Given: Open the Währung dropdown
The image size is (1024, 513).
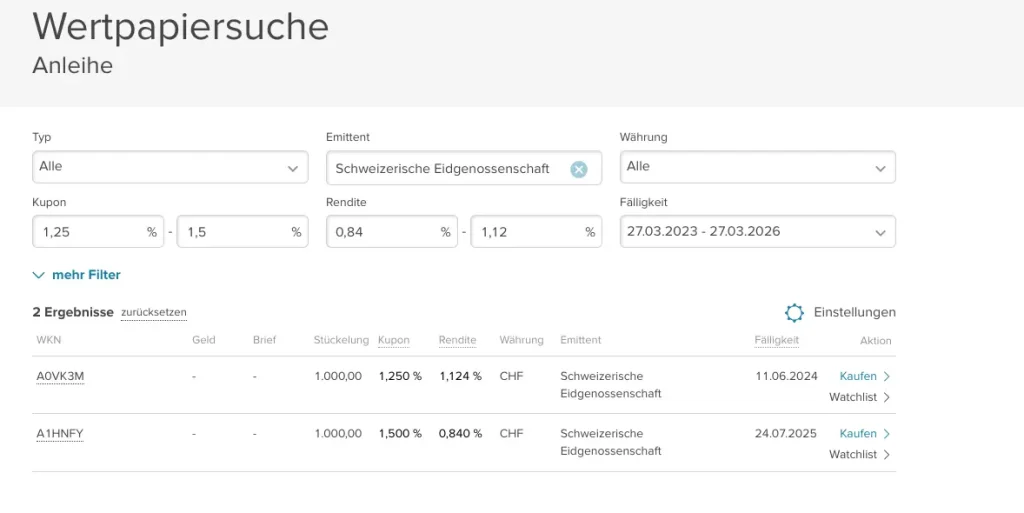Looking at the screenshot, I should pyautogui.click(x=757, y=167).
